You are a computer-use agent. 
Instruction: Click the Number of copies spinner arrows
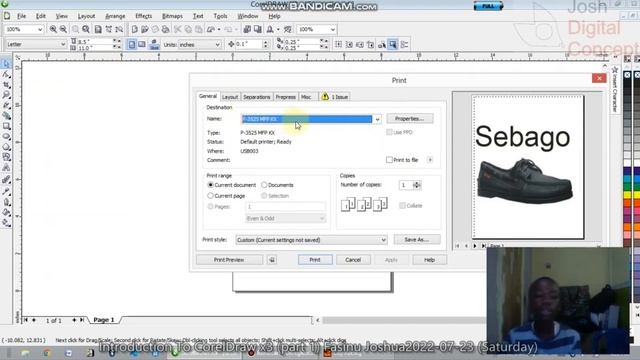(417, 185)
